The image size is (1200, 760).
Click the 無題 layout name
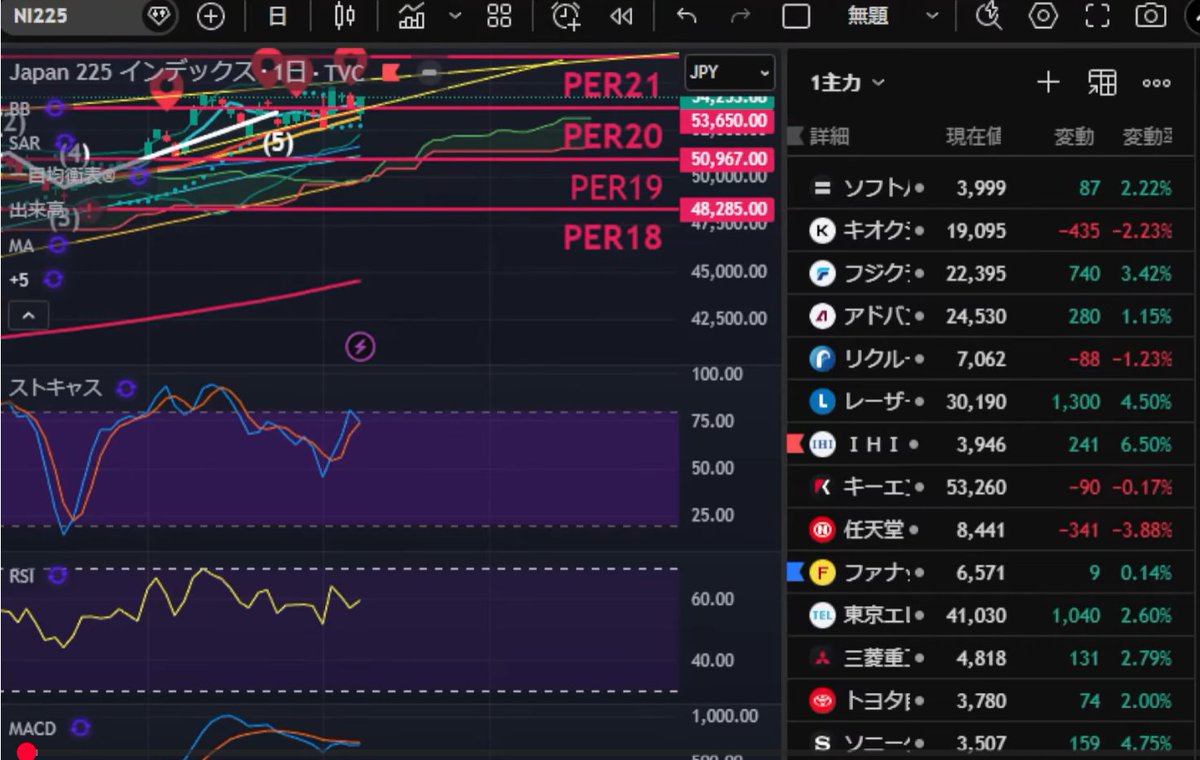coord(867,16)
